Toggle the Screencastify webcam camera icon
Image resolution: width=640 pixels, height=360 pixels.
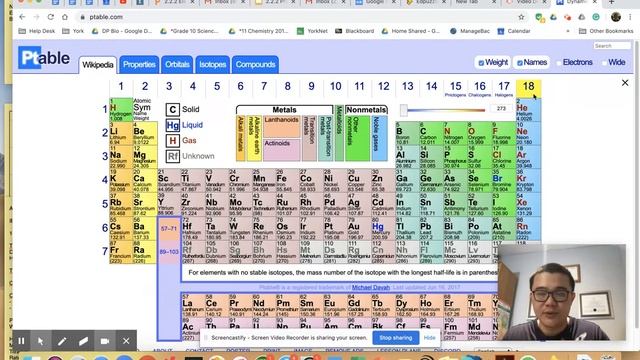[105, 341]
